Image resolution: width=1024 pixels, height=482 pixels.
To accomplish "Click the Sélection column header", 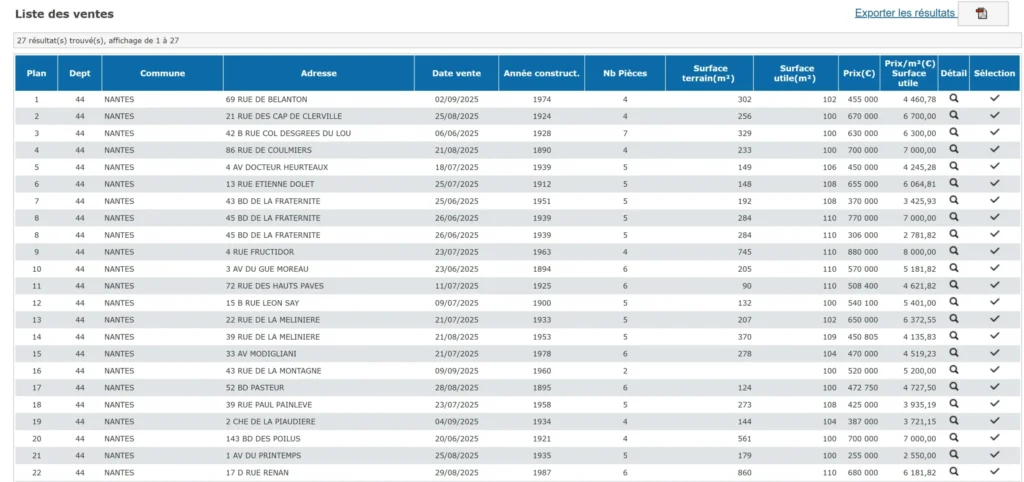I will [x=995, y=73].
